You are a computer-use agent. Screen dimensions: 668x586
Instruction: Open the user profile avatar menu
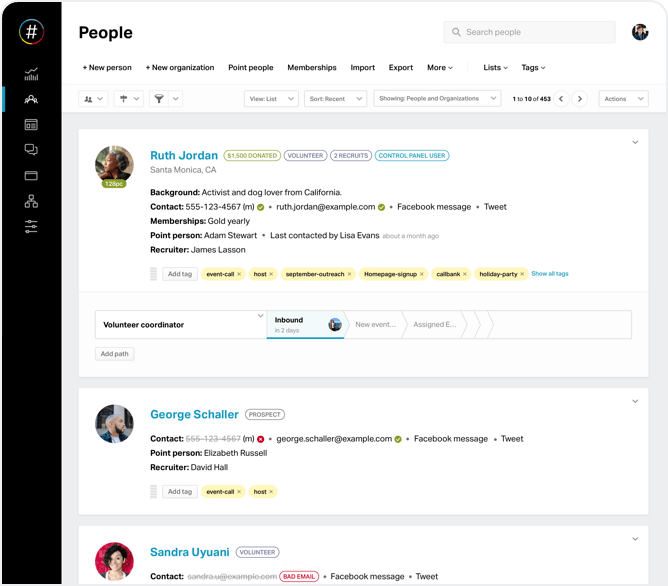(640, 32)
